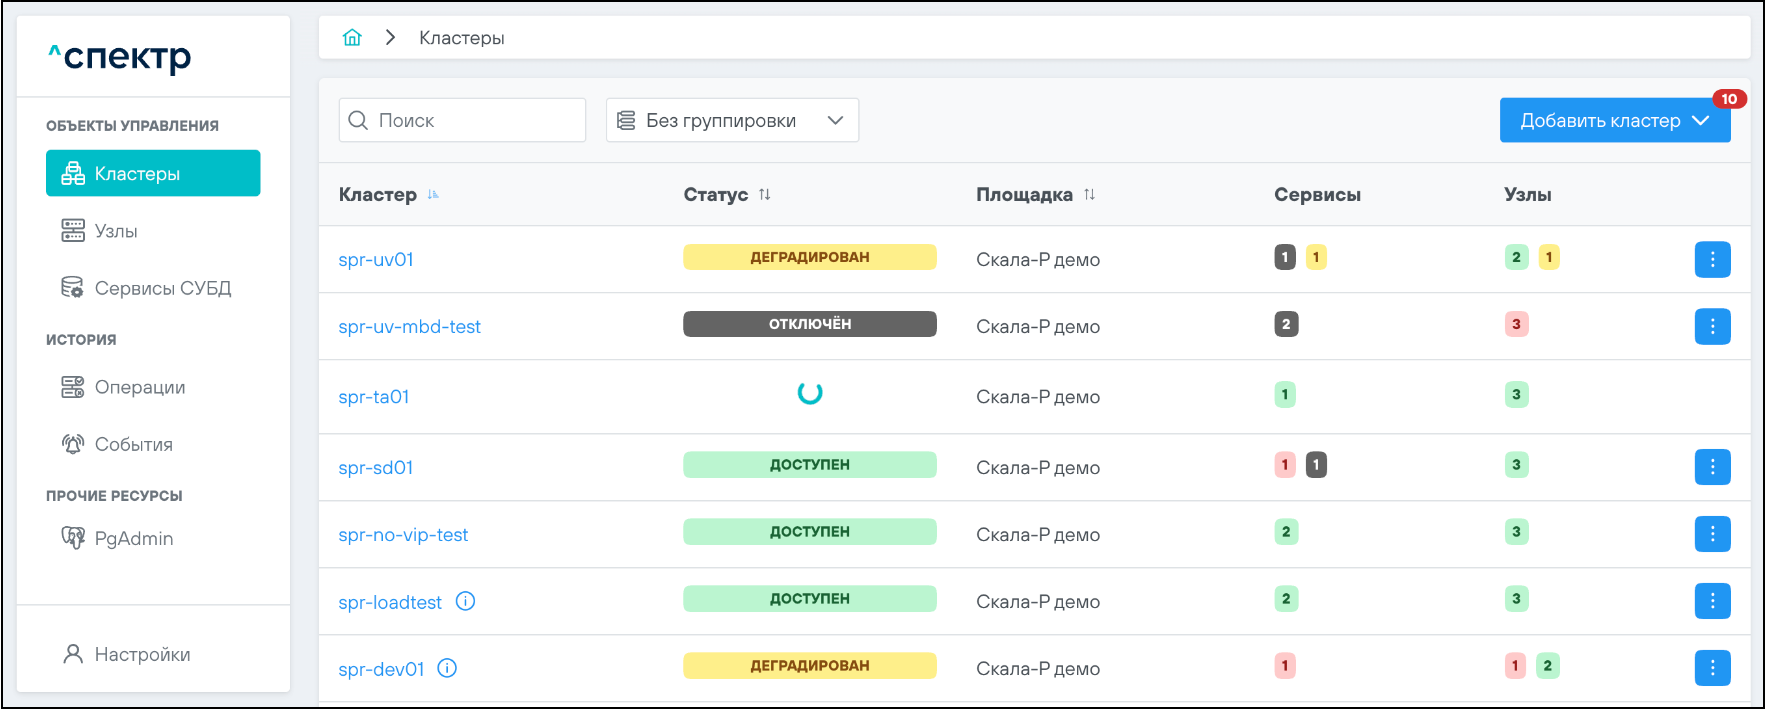Screen dimensions: 1766x710
Task: Click the red 10 notification badge
Action: (1729, 99)
